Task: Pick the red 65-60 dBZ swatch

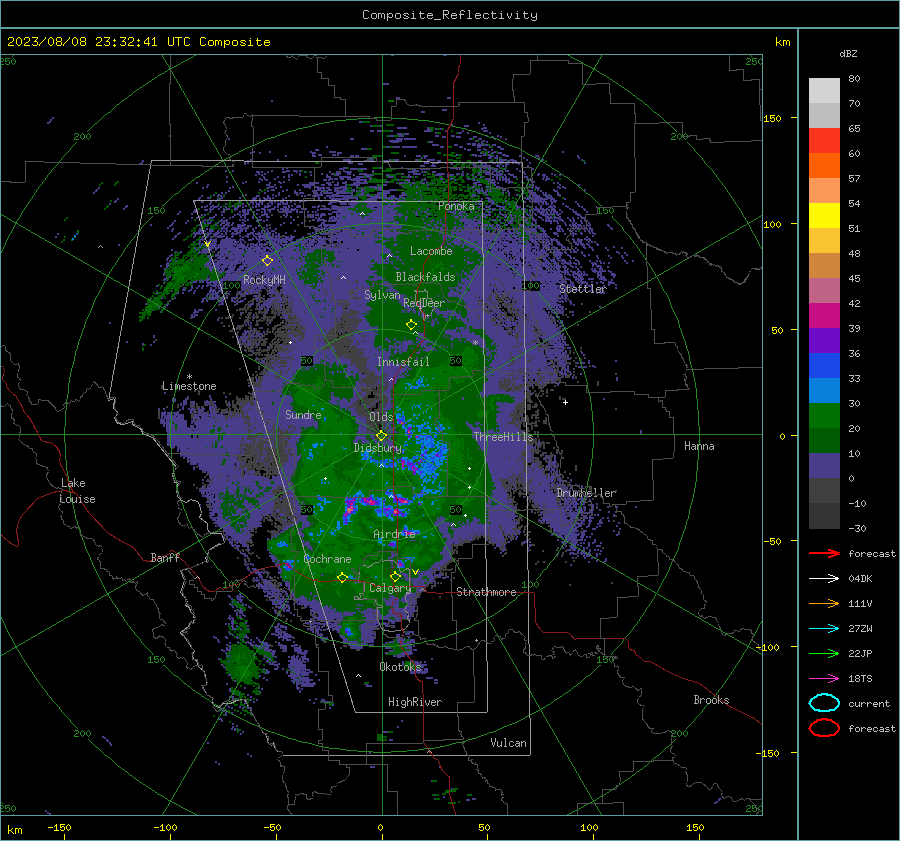Action: click(824, 141)
